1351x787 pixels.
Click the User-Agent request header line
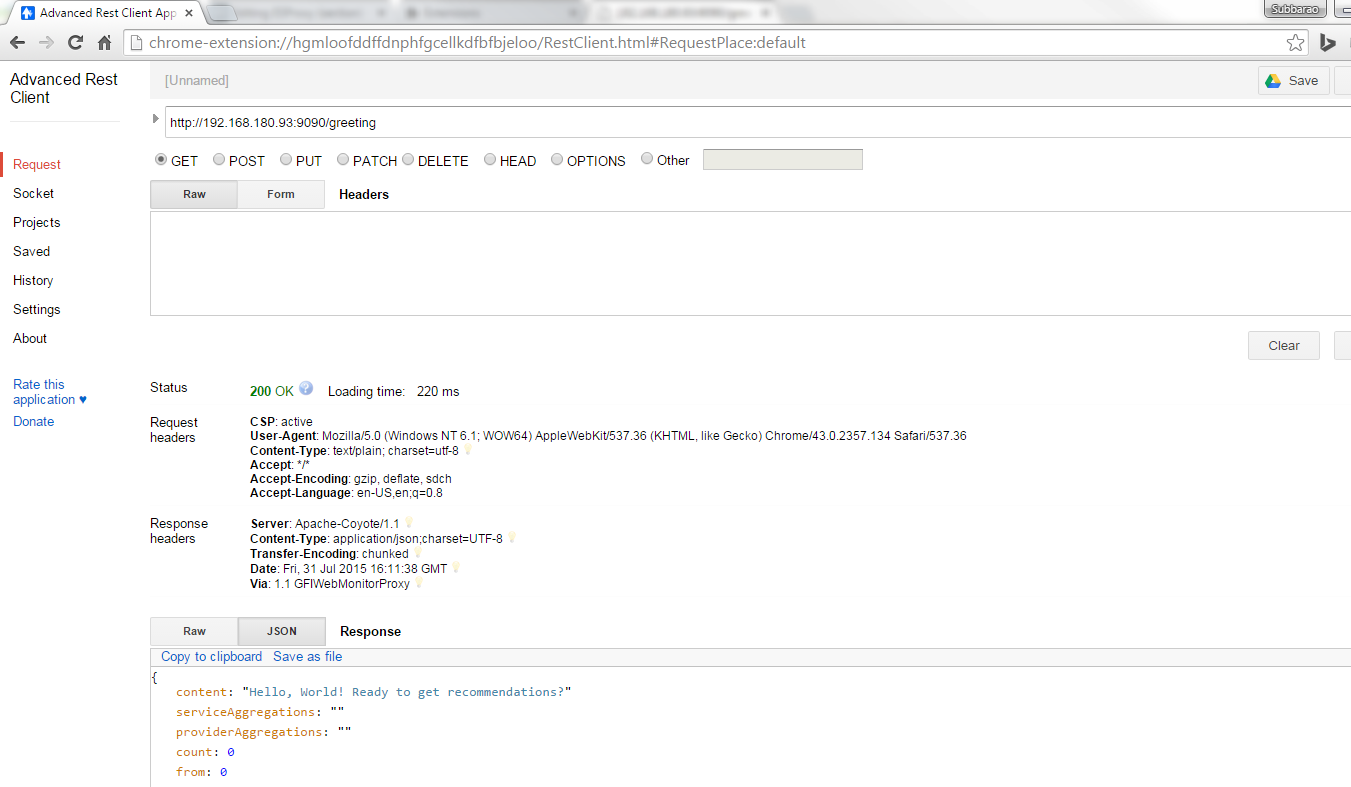tap(608, 436)
